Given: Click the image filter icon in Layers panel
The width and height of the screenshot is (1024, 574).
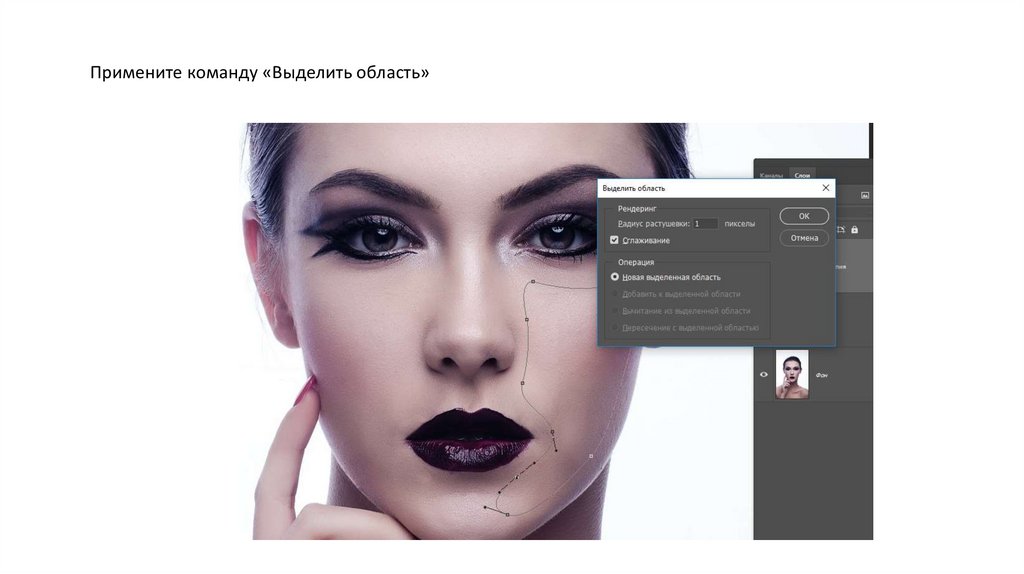Looking at the screenshot, I should (865, 195).
